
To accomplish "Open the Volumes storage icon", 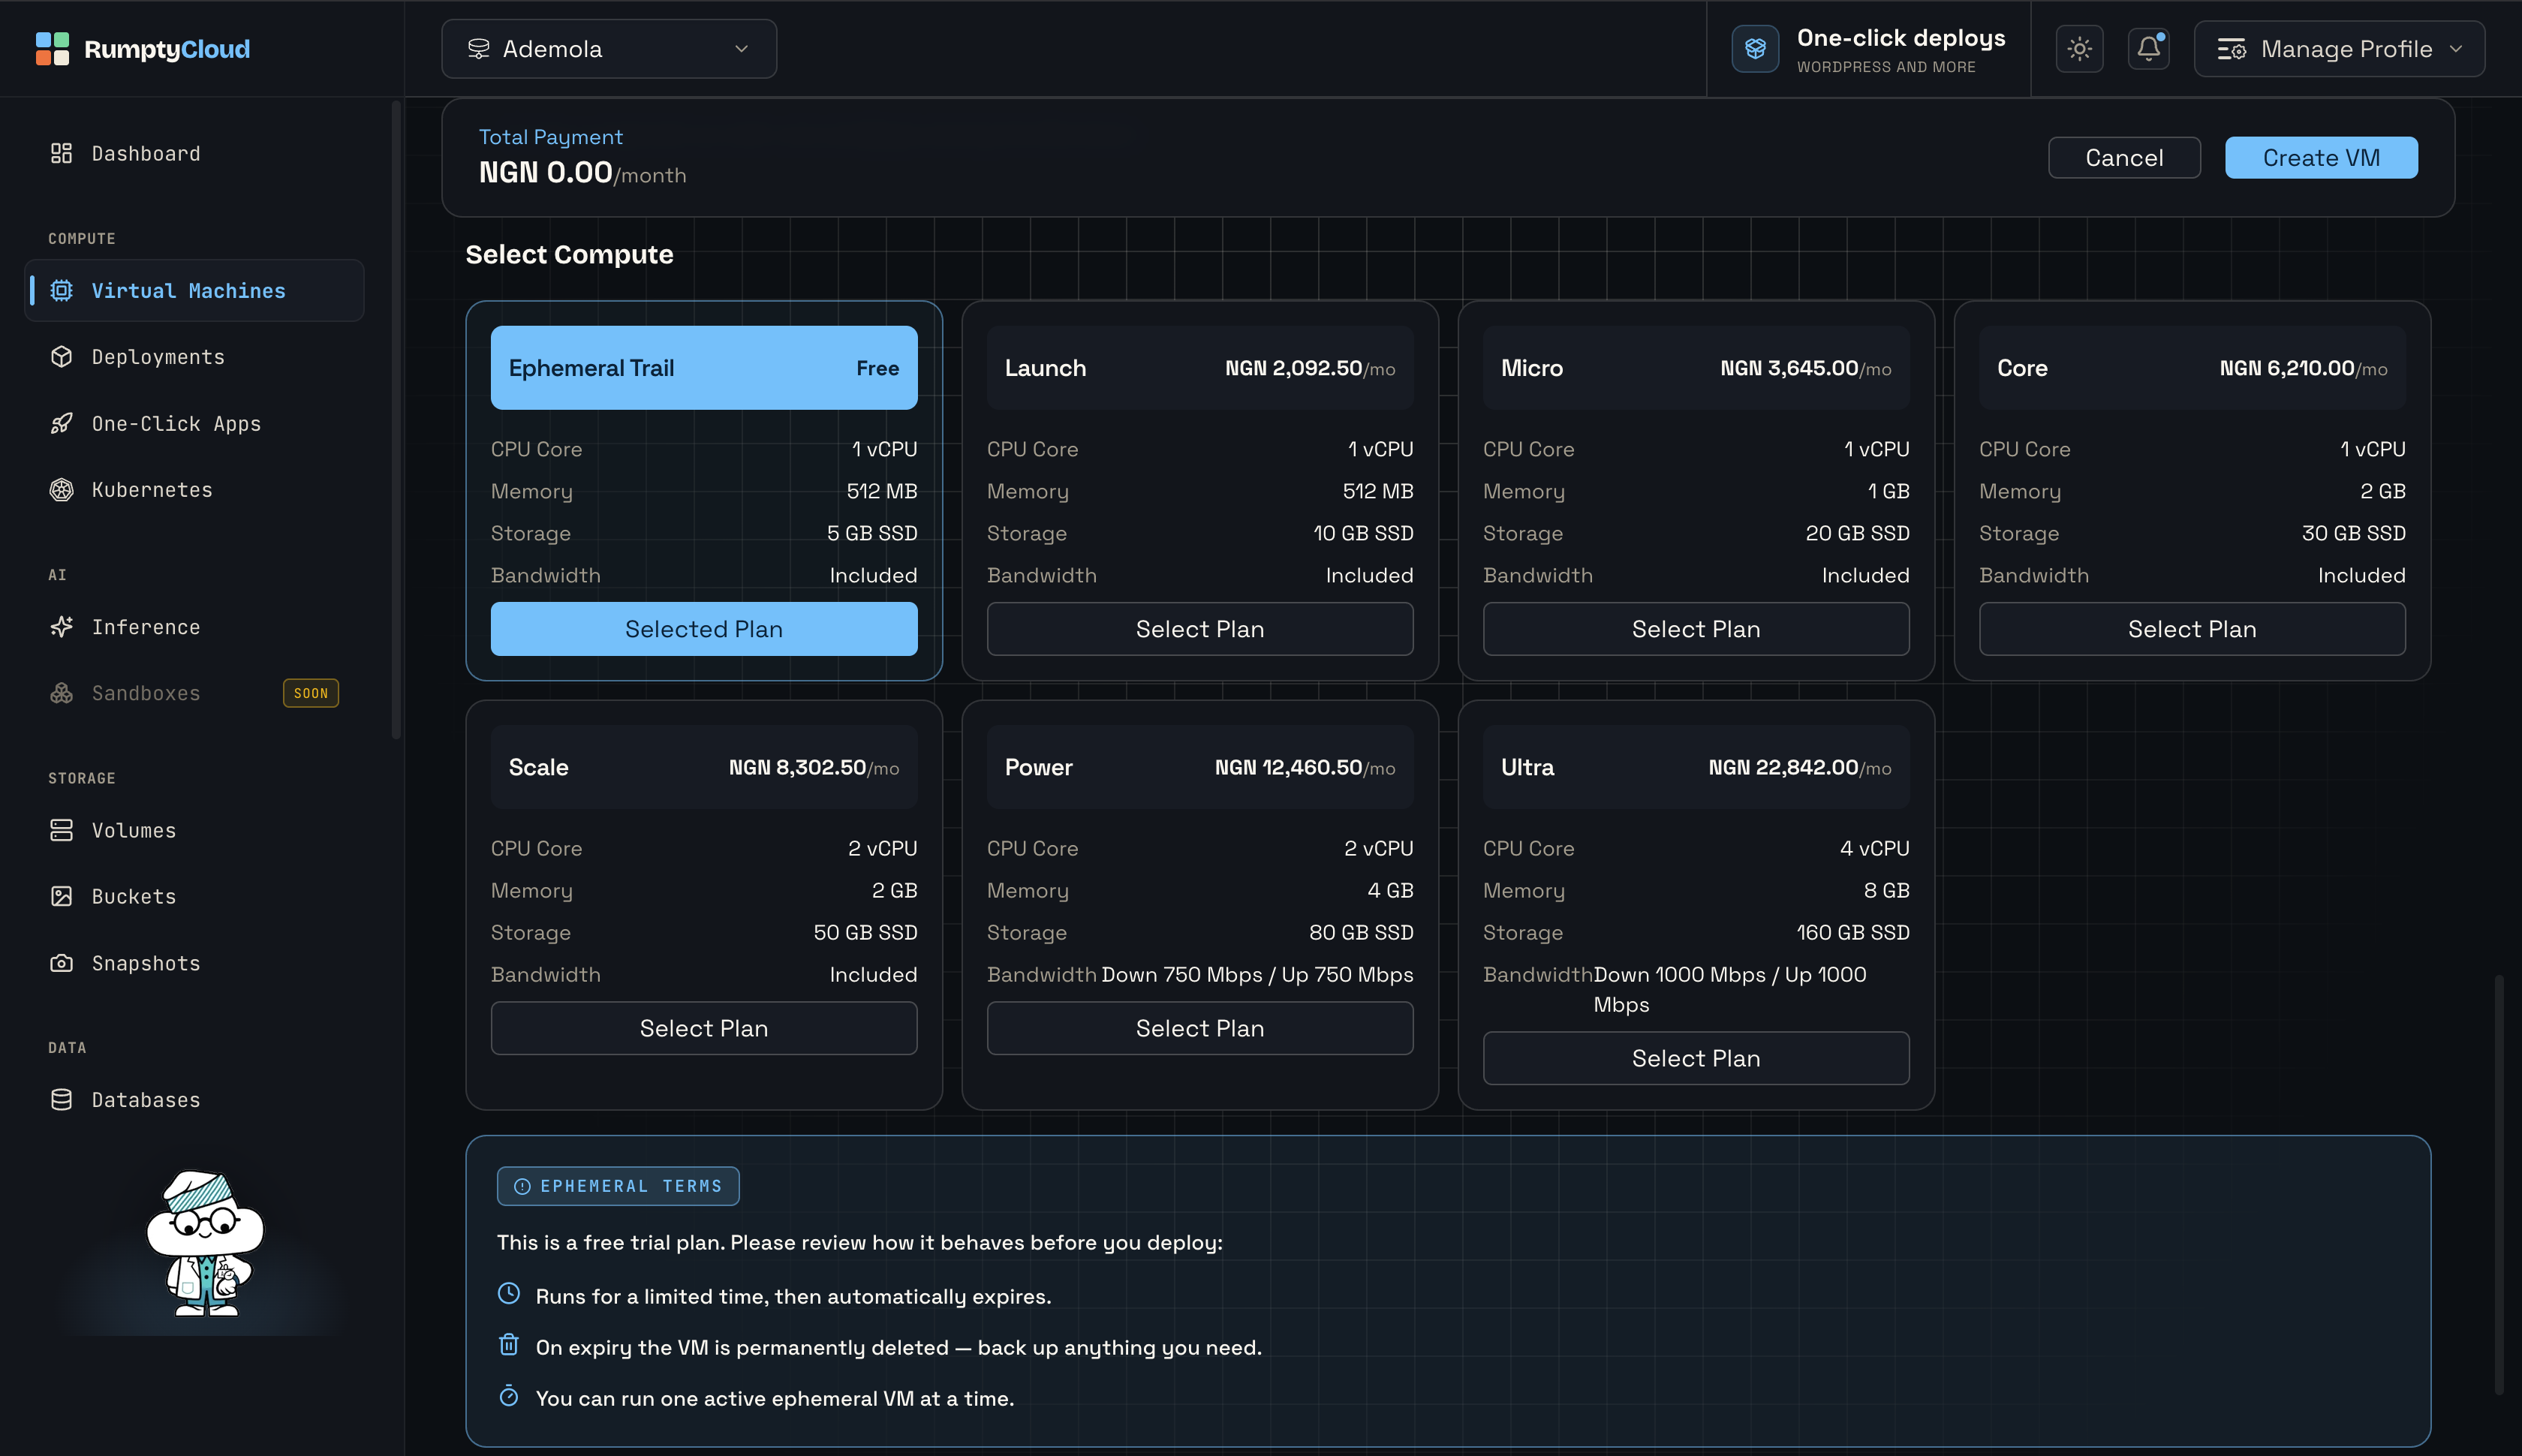I will pyautogui.click(x=62, y=830).
